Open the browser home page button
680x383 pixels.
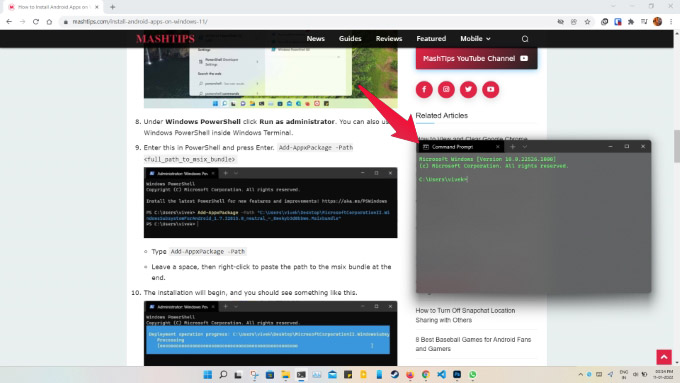coord(49,21)
